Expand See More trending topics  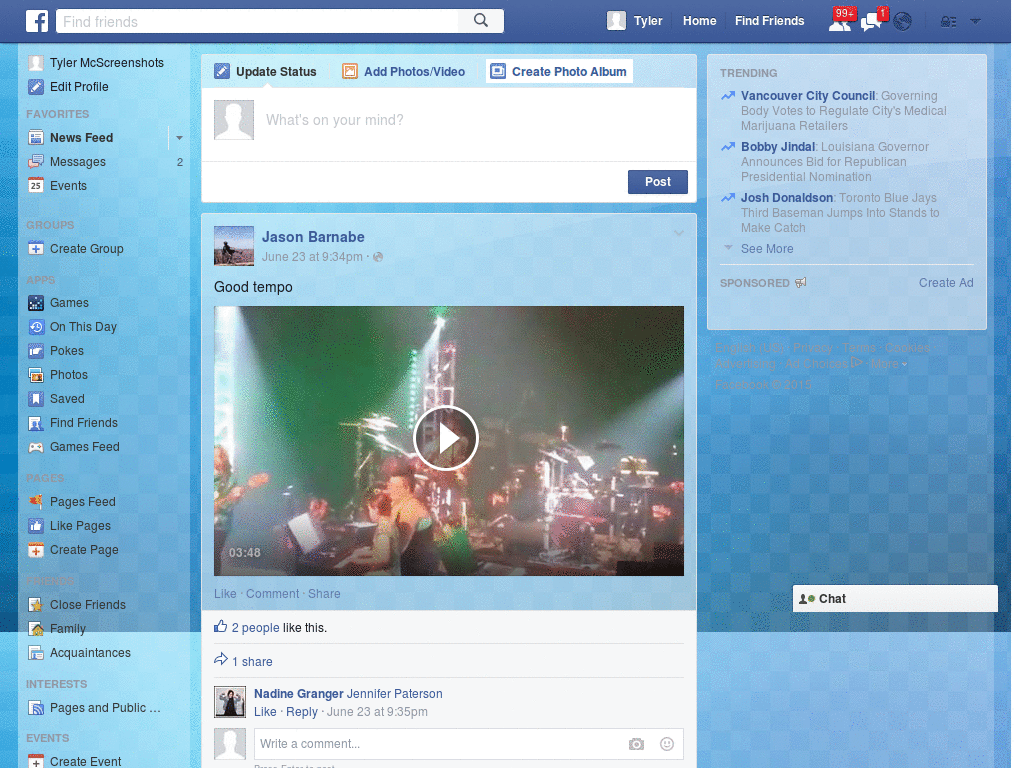(x=767, y=249)
